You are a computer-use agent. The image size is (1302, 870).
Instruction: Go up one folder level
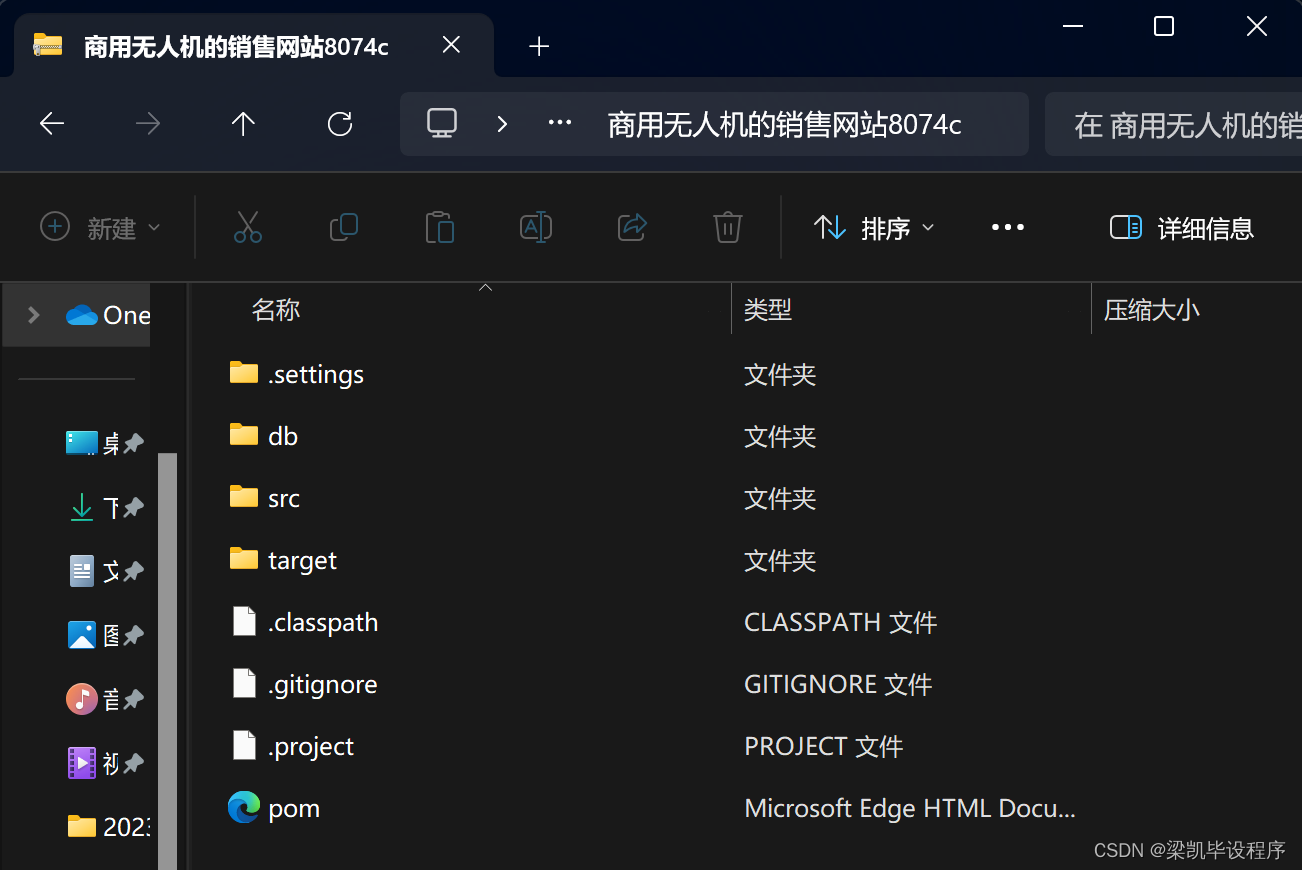243,124
